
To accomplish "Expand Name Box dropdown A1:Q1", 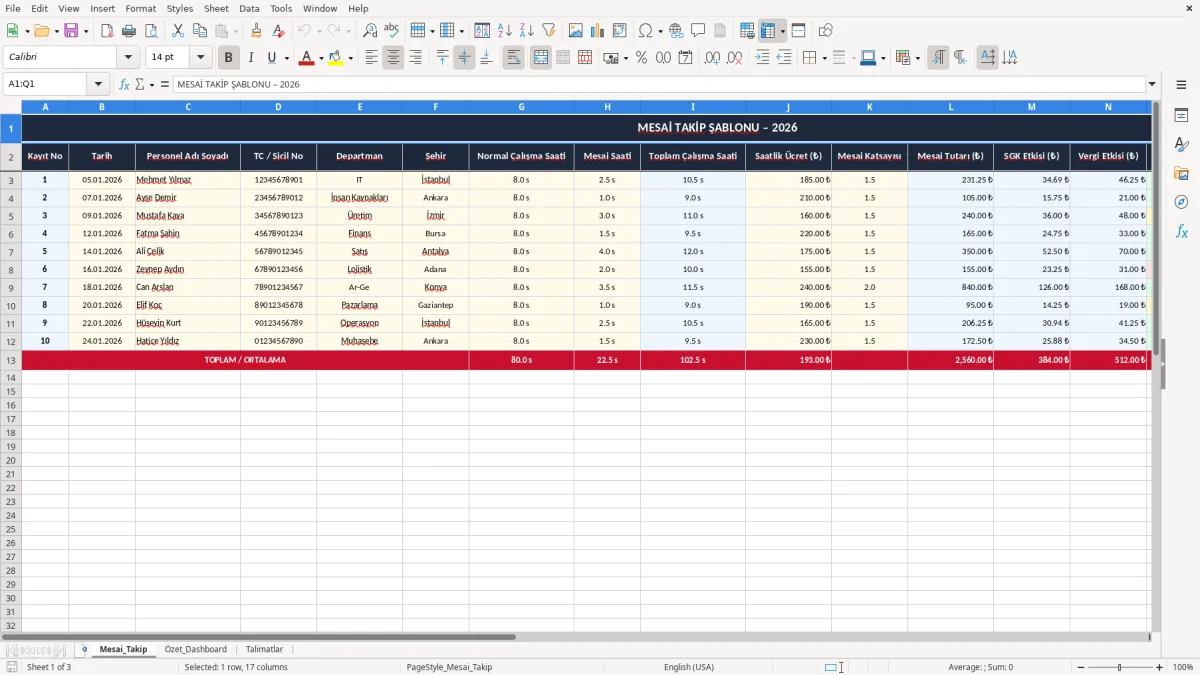I will pyautogui.click(x=98, y=84).
